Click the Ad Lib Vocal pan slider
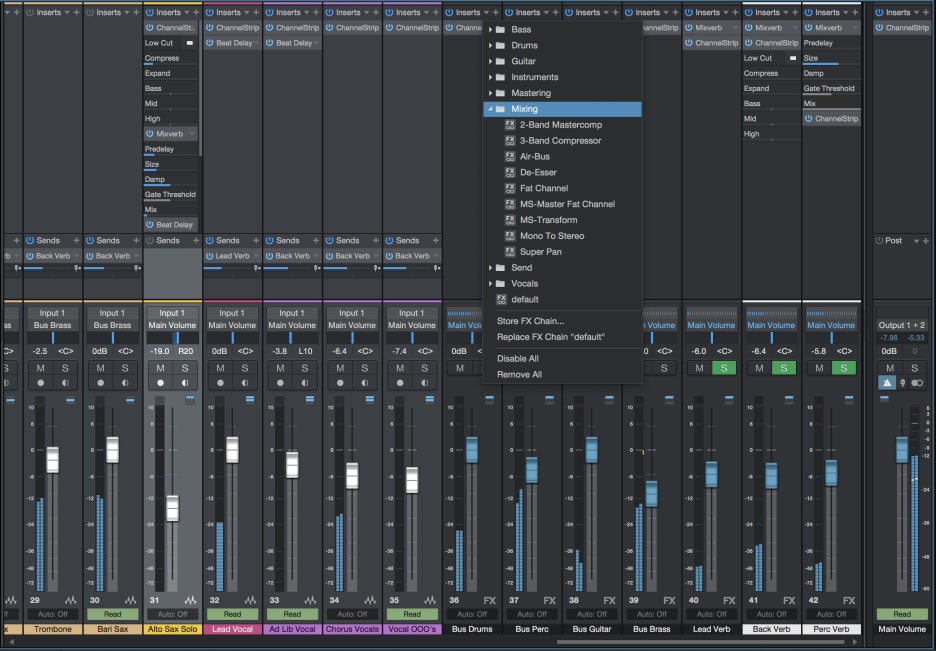 pyautogui.click(x=292, y=338)
